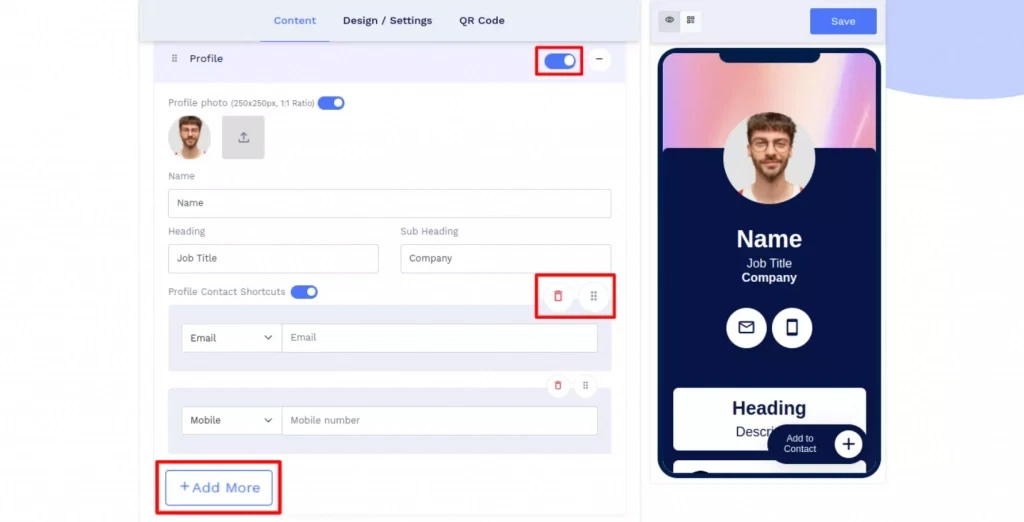Switch to the Design / Settings tab
1024x522 pixels.
tap(387, 20)
